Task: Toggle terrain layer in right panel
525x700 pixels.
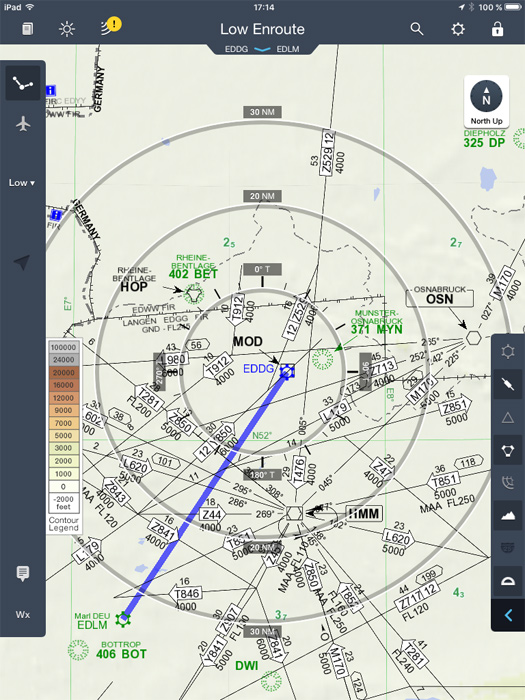Action: pyautogui.click(x=508, y=516)
